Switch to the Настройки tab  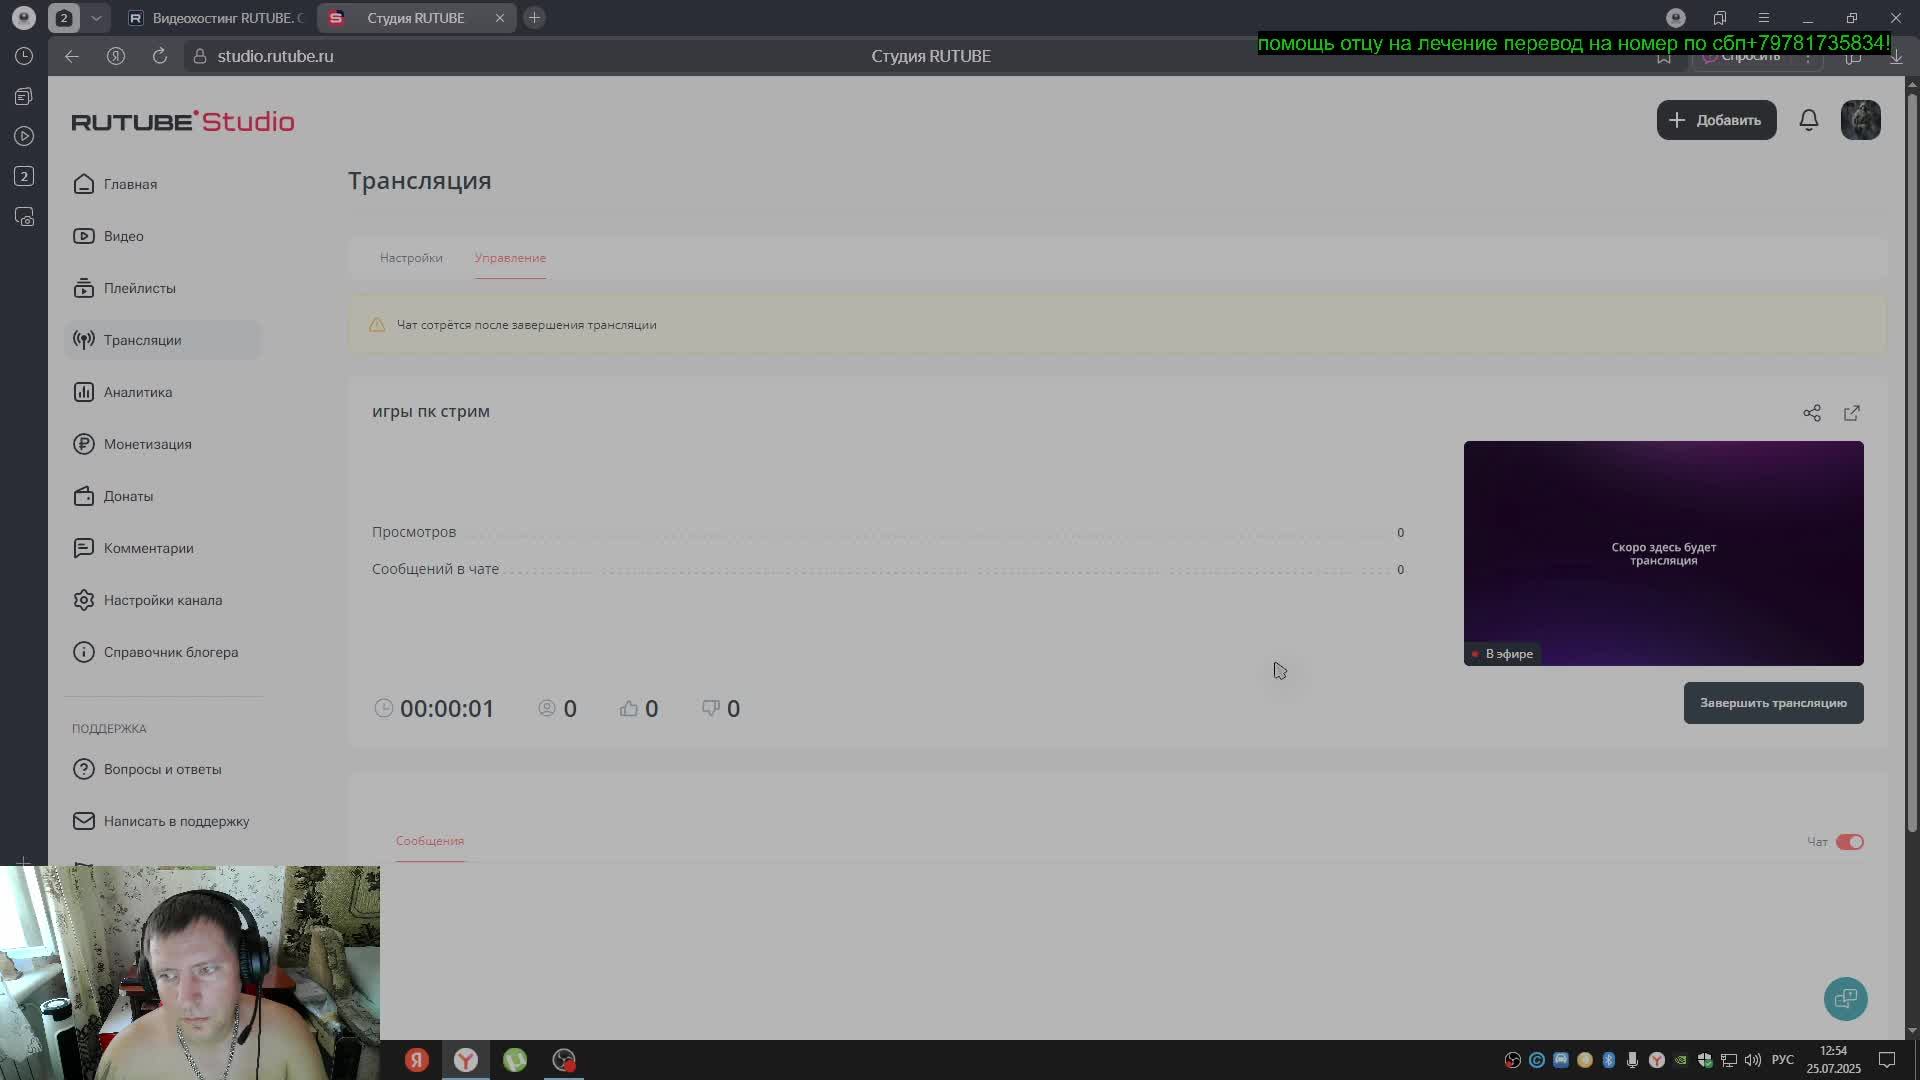point(411,258)
